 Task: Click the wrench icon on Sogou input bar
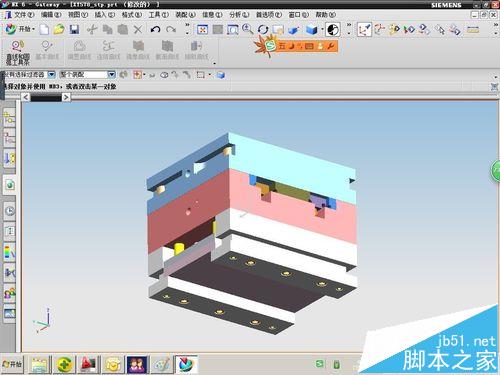(x=330, y=46)
